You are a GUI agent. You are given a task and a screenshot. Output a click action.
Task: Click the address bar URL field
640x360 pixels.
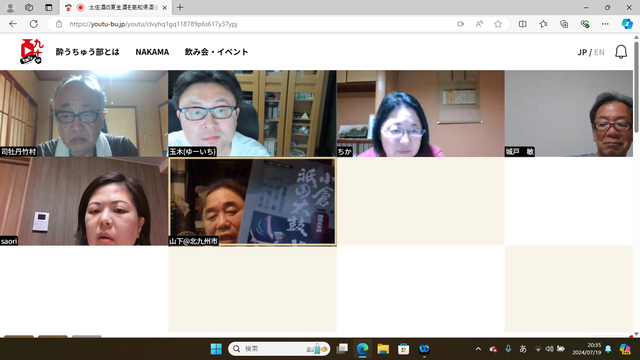(257, 24)
